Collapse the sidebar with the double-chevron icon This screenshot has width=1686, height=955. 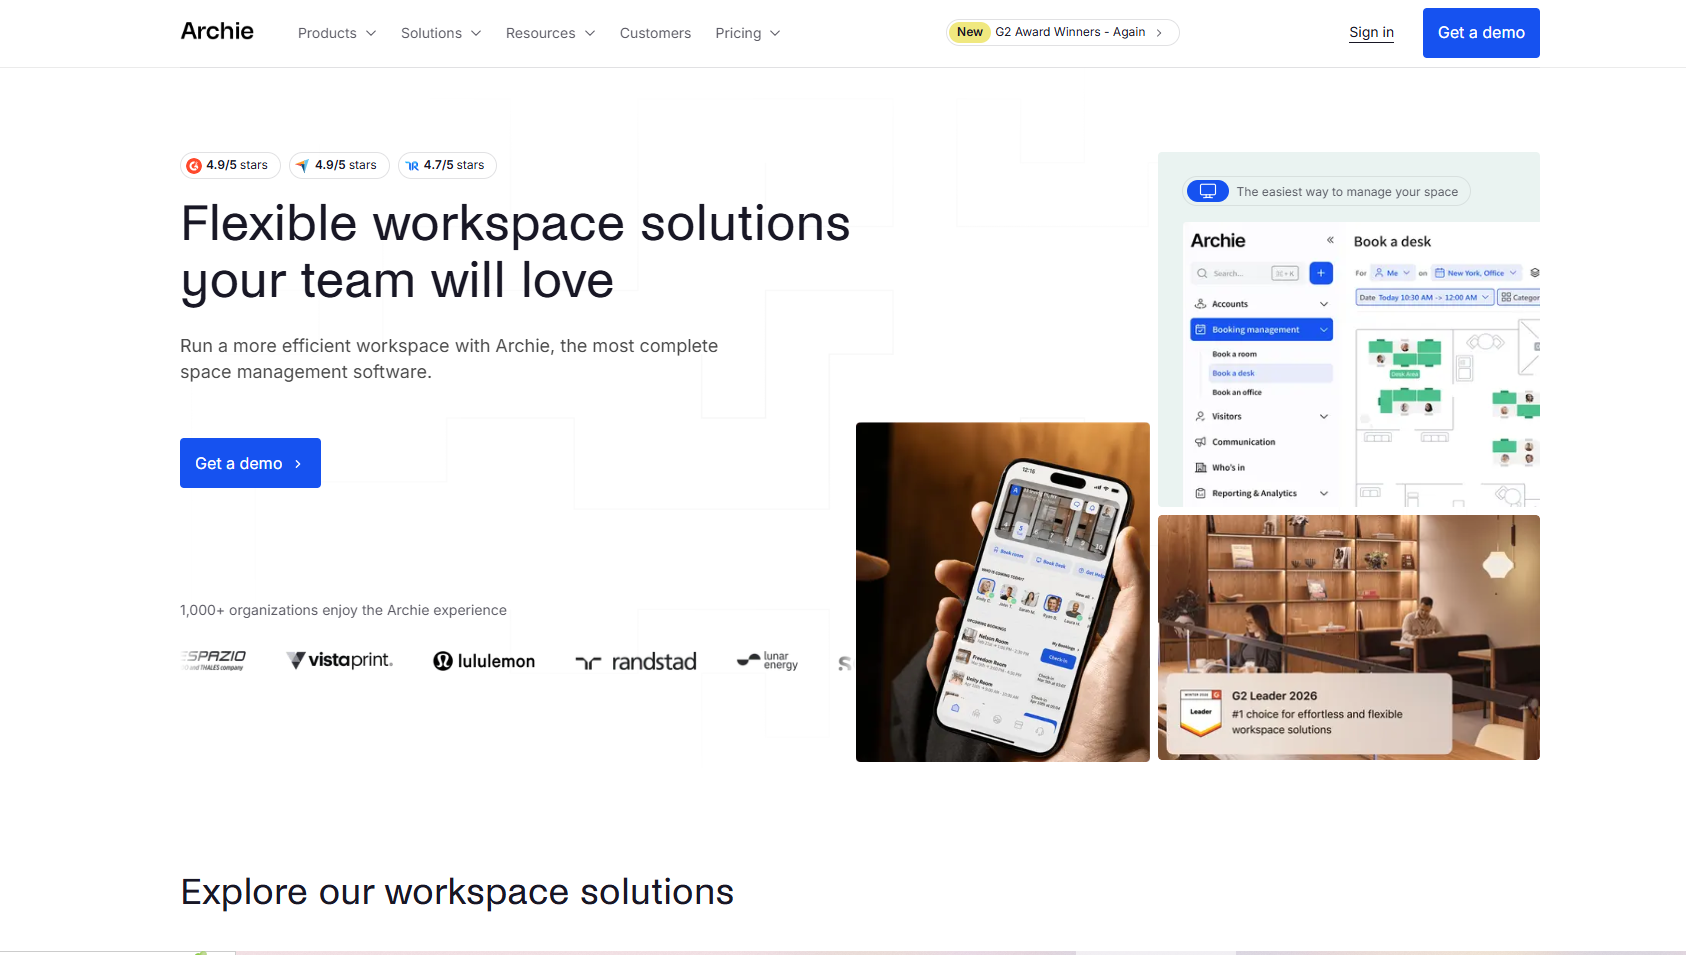pyautogui.click(x=1330, y=240)
